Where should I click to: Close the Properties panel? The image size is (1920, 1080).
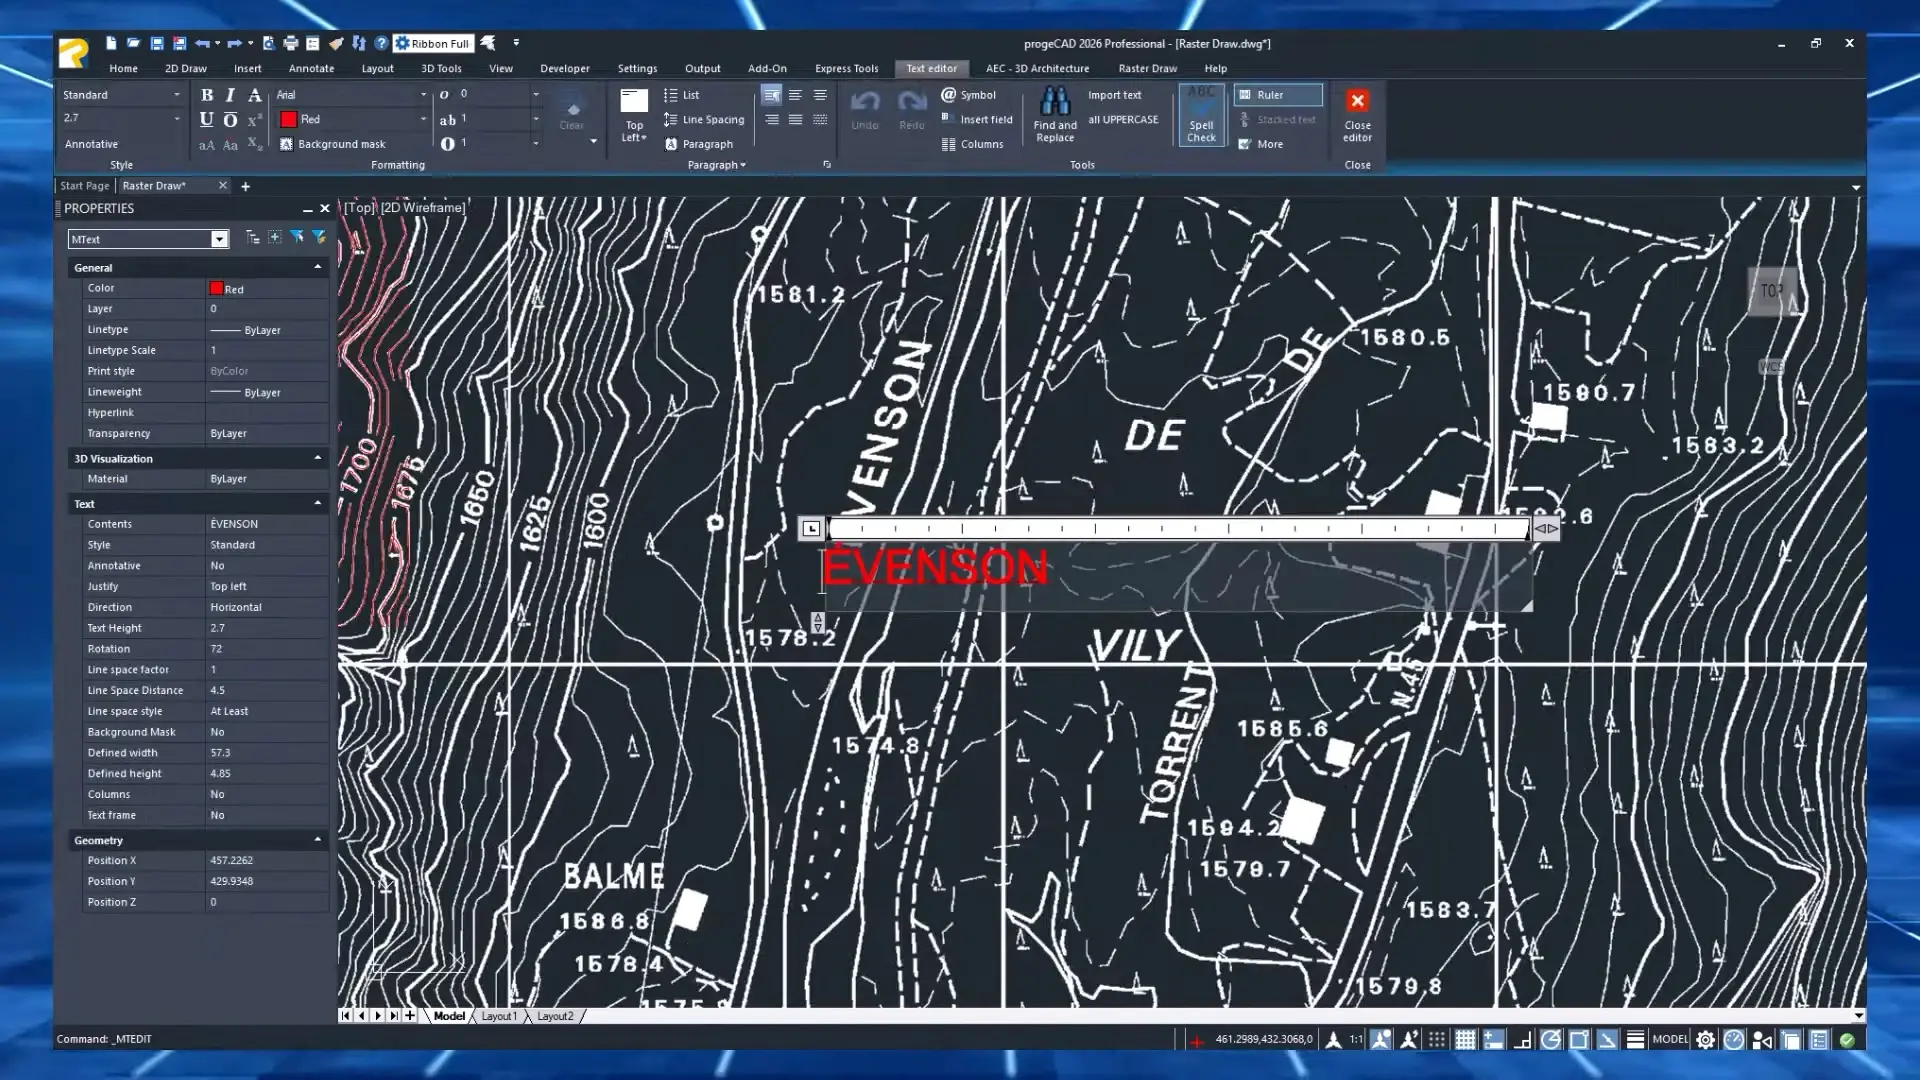coord(324,209)
